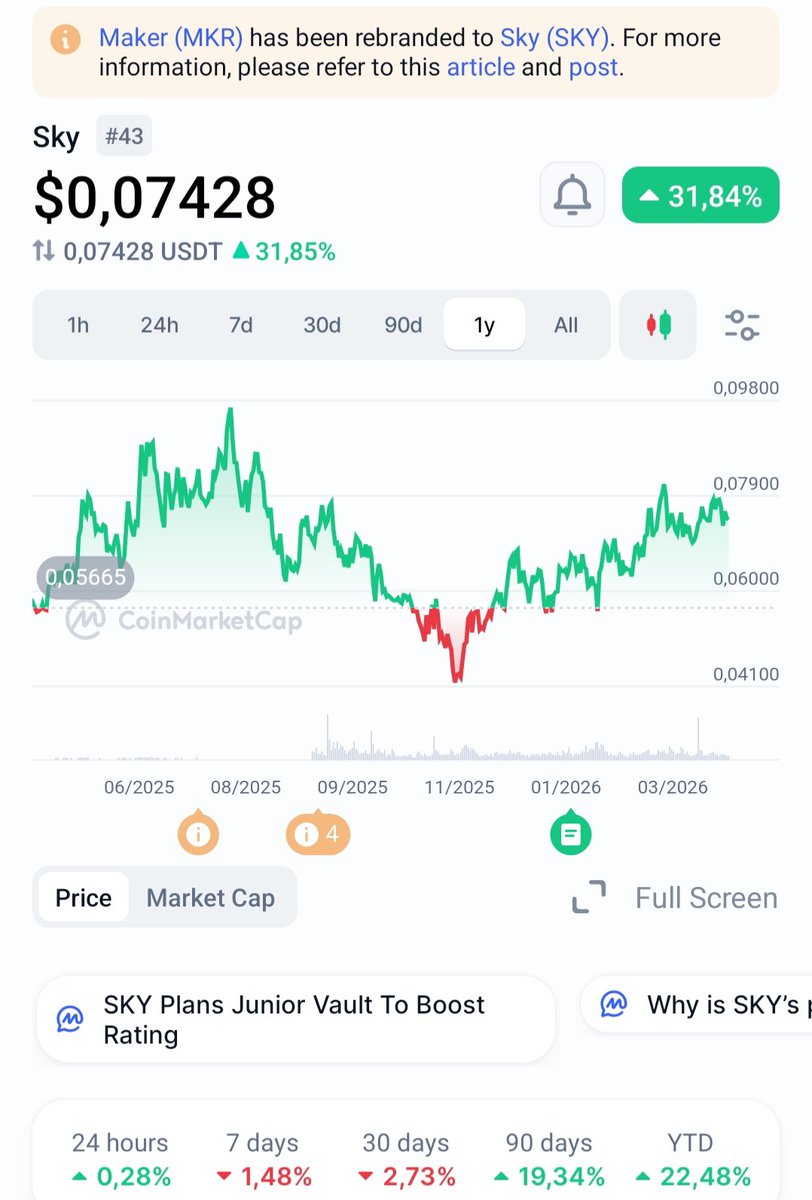812x1200 pixels.
Task: Choose the 30d chart range
Action: click(x=322, y=325)
